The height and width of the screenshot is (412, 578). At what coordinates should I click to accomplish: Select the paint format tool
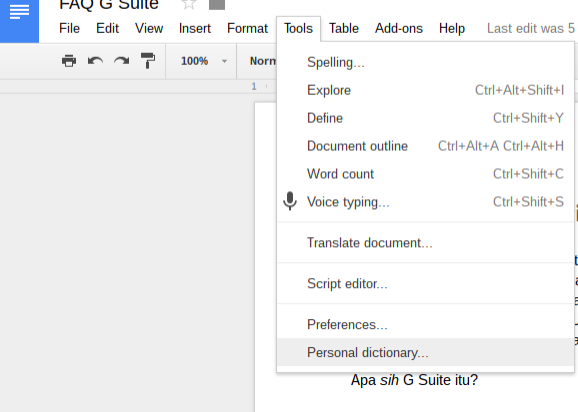tap(148, 61)
